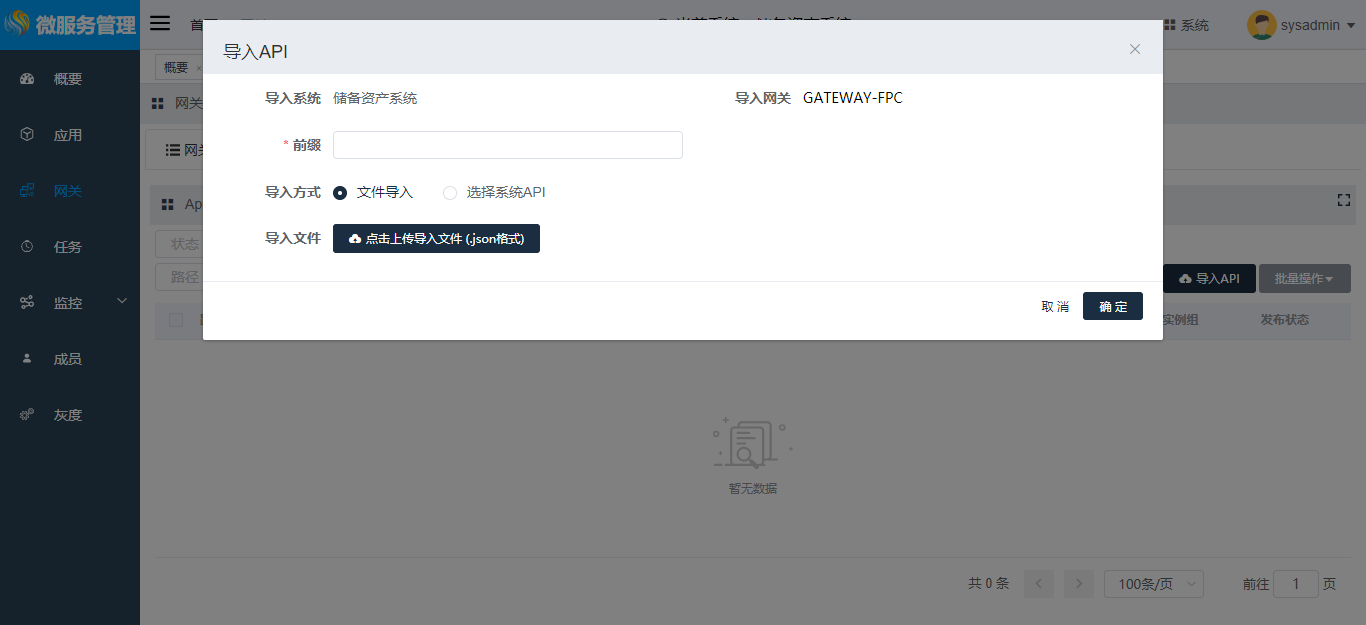
Task: Click the fullscreen expand icon on panel
Action: [1343, 201]
